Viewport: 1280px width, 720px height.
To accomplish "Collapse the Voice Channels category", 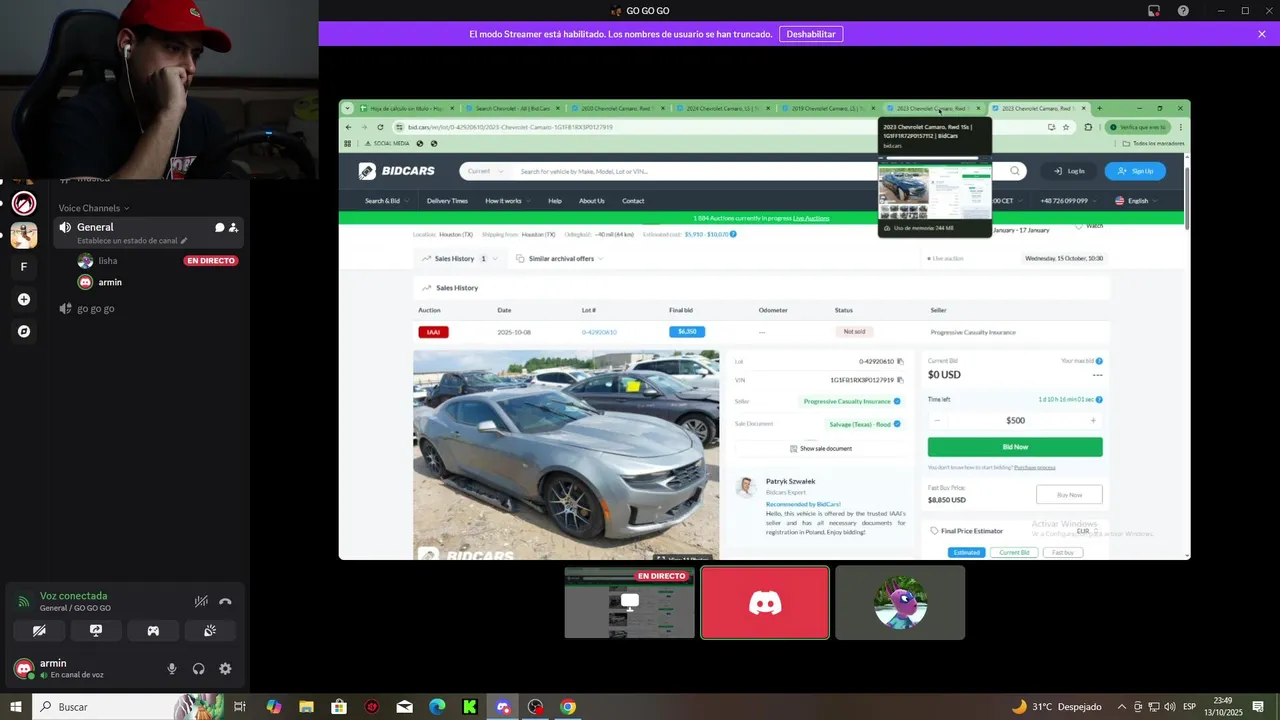I will [93, 208].
